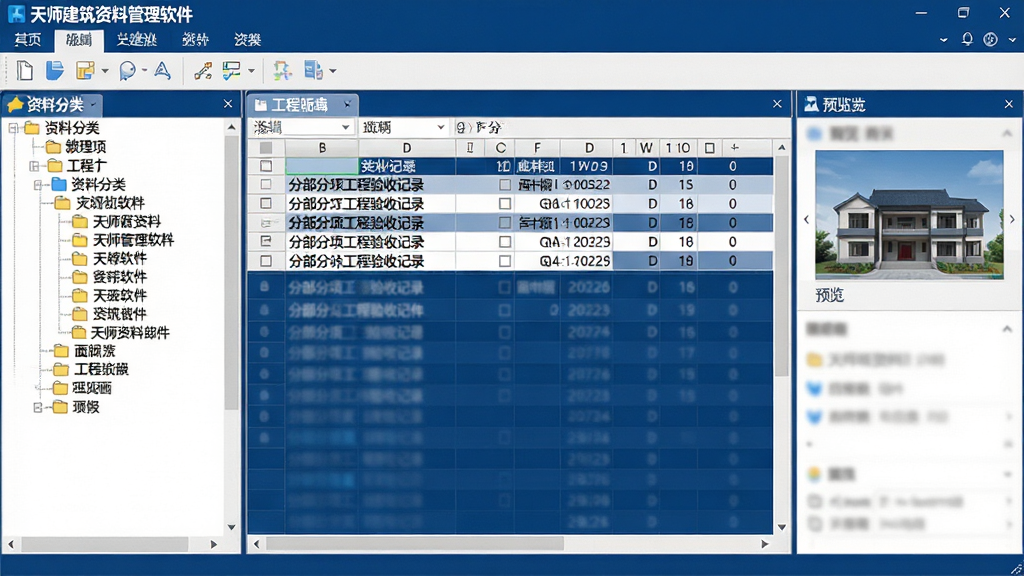Screen dimensions: 1024x576
Task: Toggle the square box in the table header beside the + column
Action: 710,148
